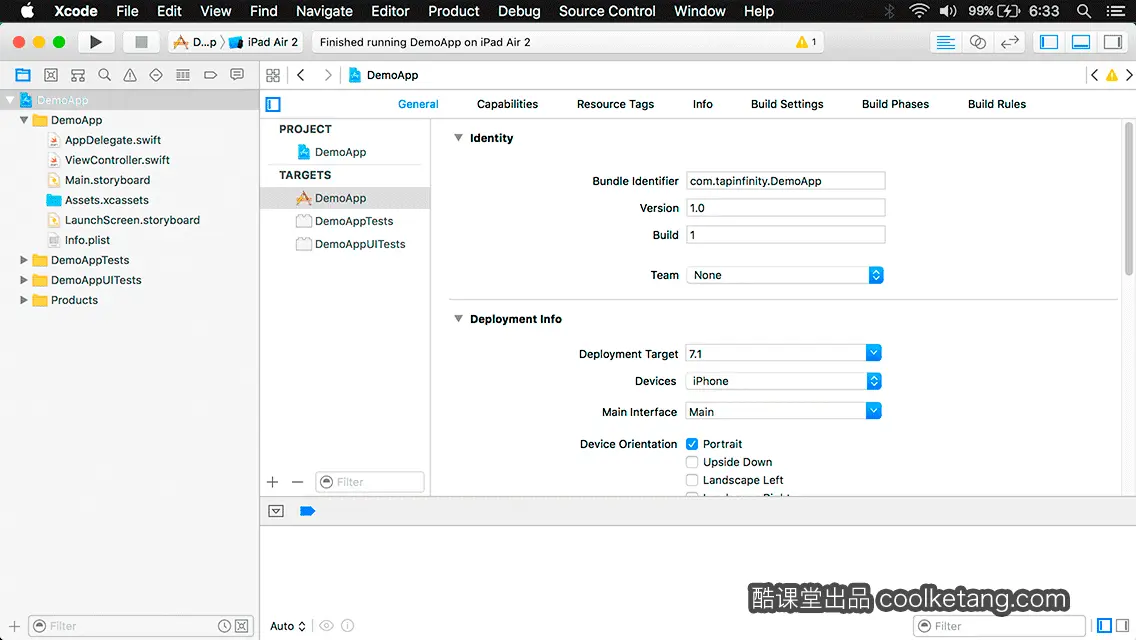Check Landscape Left orientation
This screenshot has height=640, width=1136.
point(692,480)
